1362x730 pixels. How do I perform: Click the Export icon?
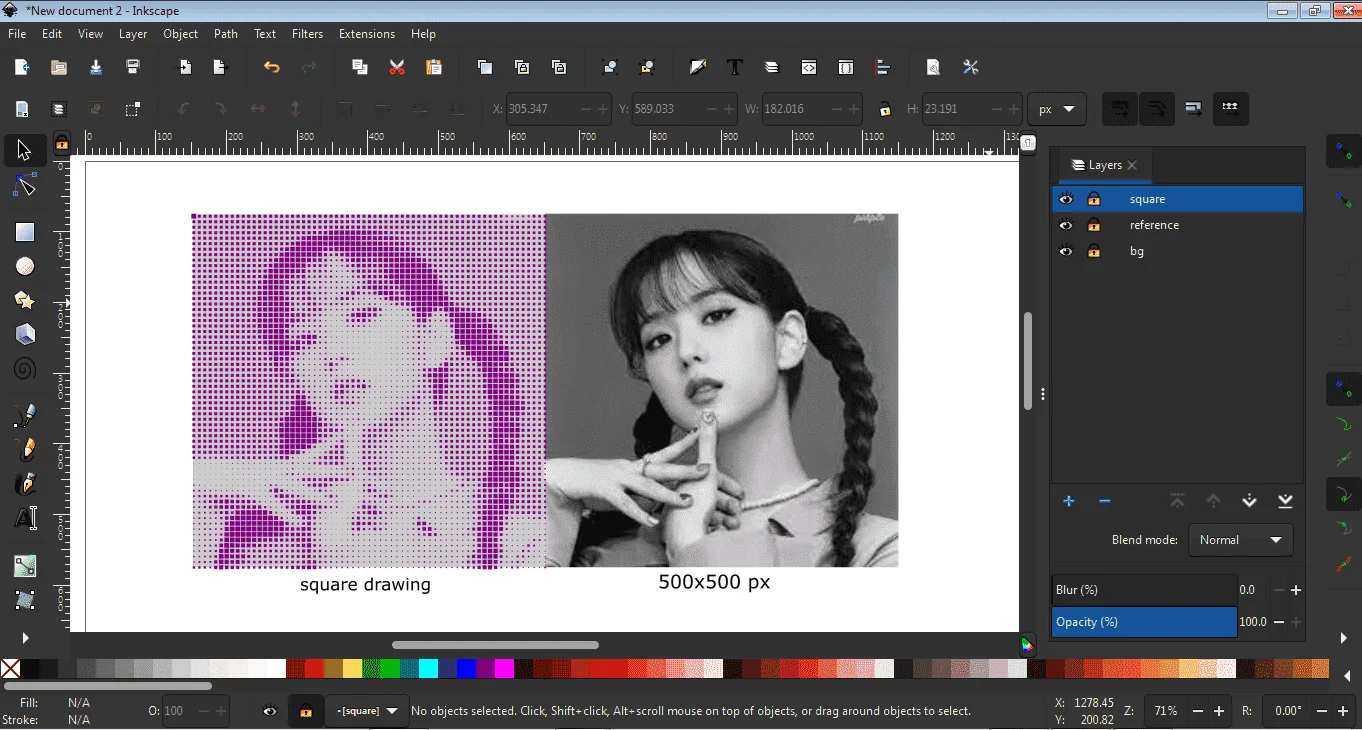pyautogui.click(x=221, y=67)
